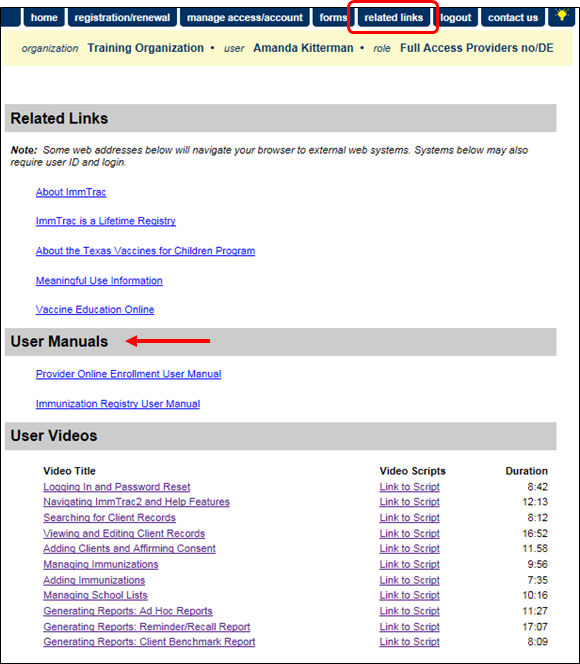Play Adding Immunizations video
This screenshot has height=664, width=580.
[94, 580]
